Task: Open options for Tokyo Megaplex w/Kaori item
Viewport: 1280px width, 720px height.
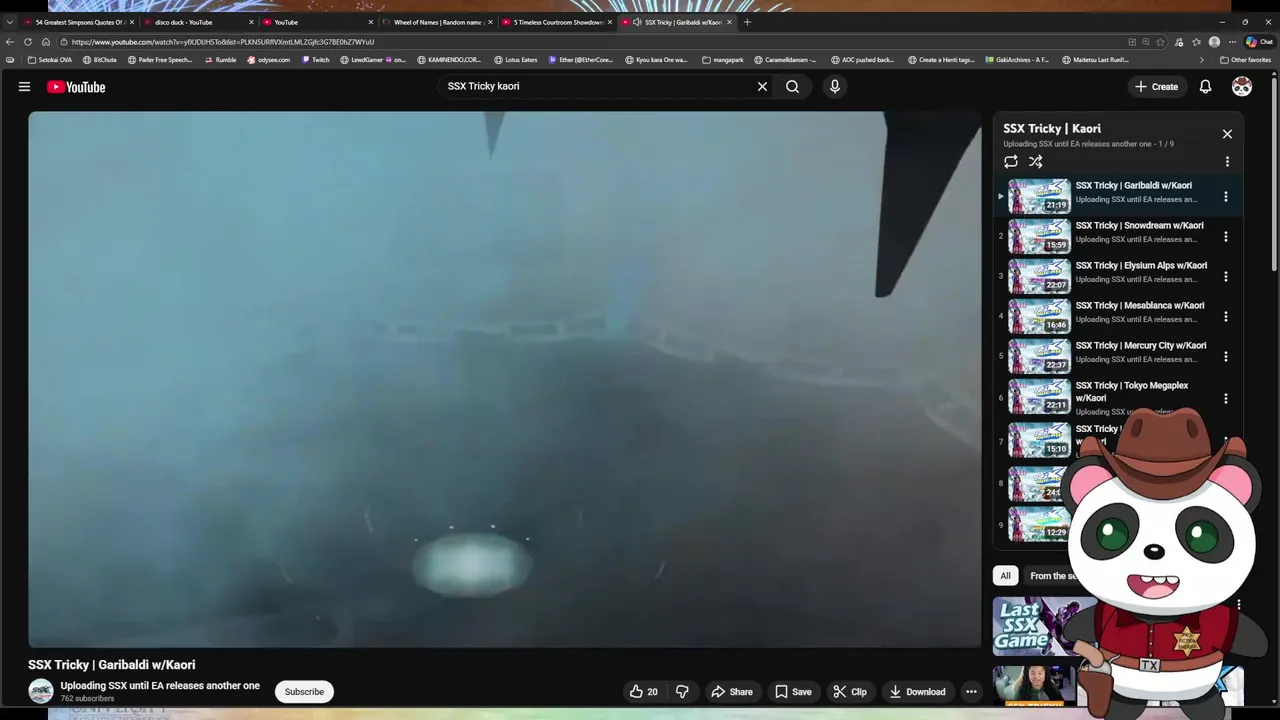Action: 1226,398
